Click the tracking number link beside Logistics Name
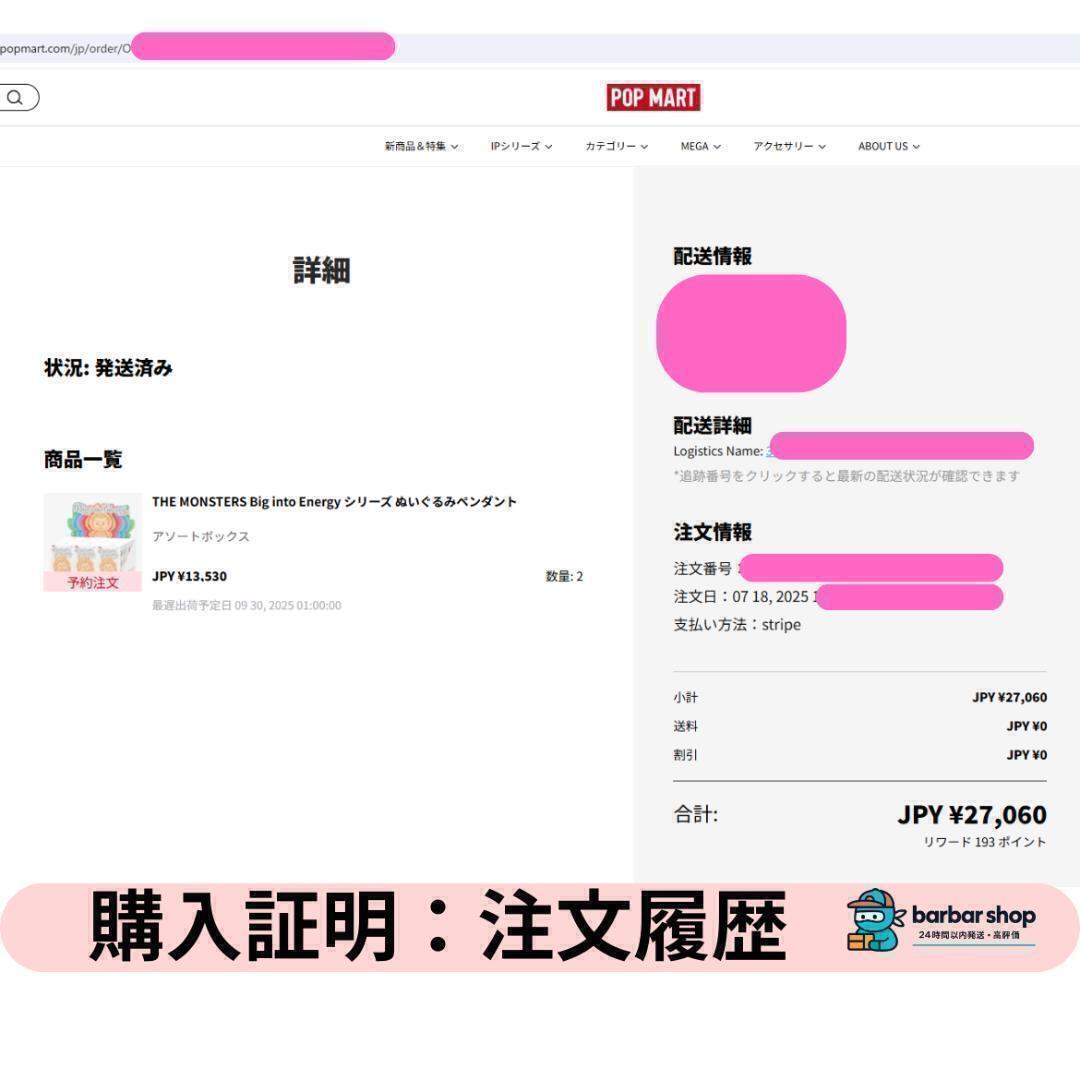Viewport: 1080px width, 1080px height. (x=771, y=451)
